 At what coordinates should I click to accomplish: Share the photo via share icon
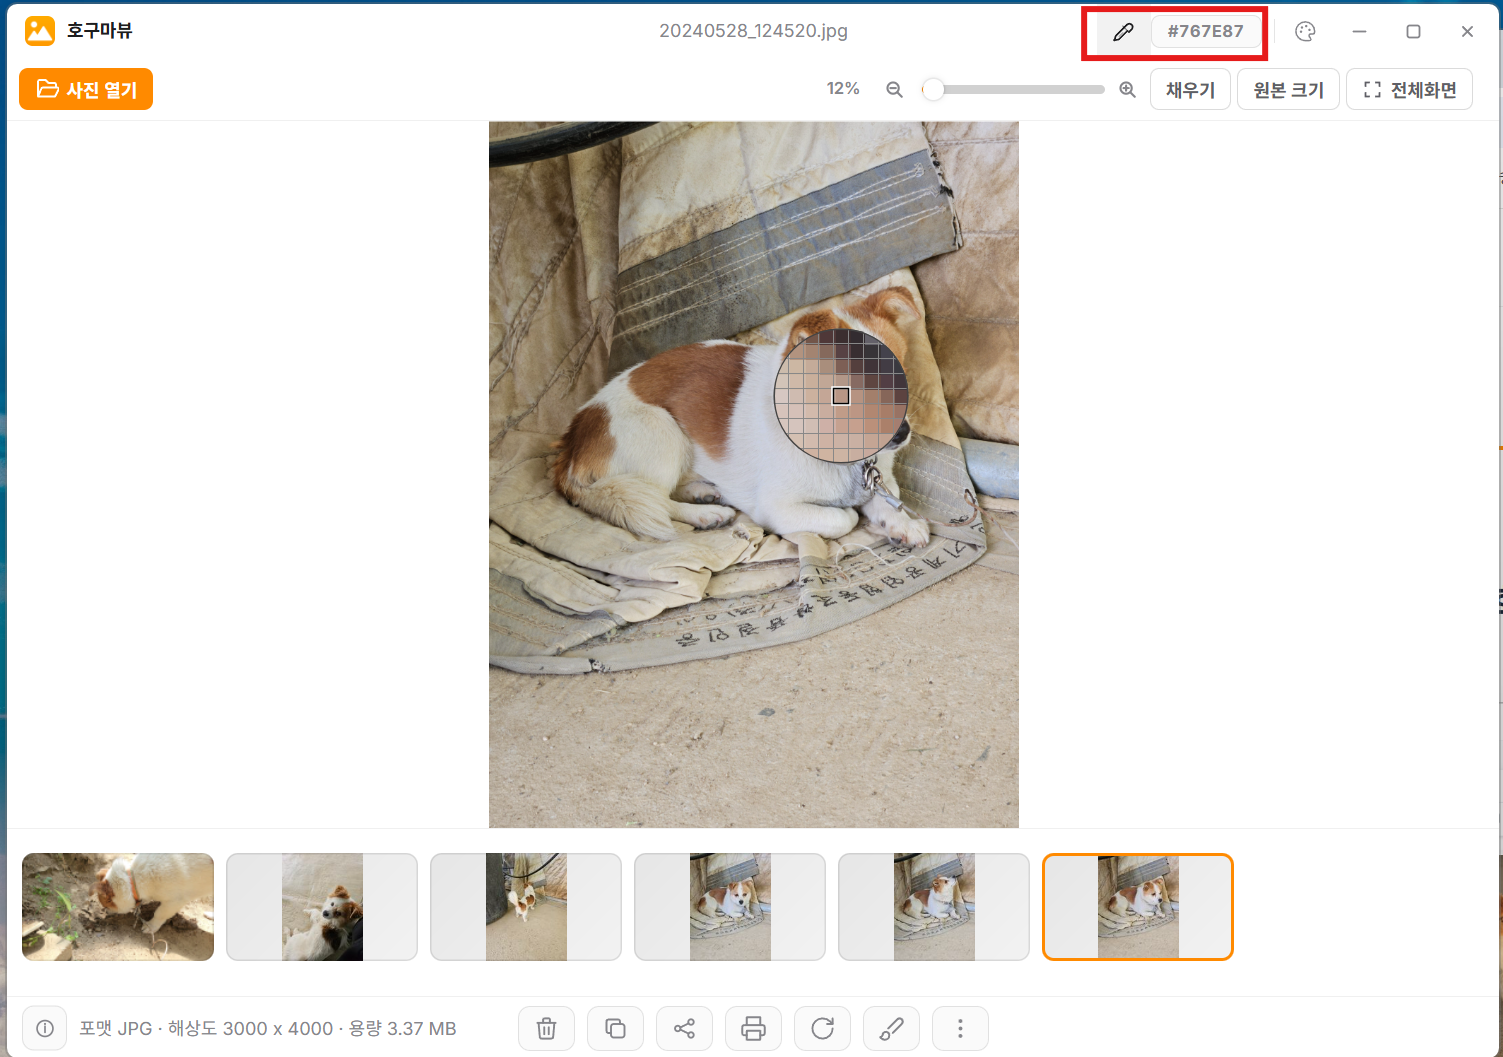[684, 1029]
